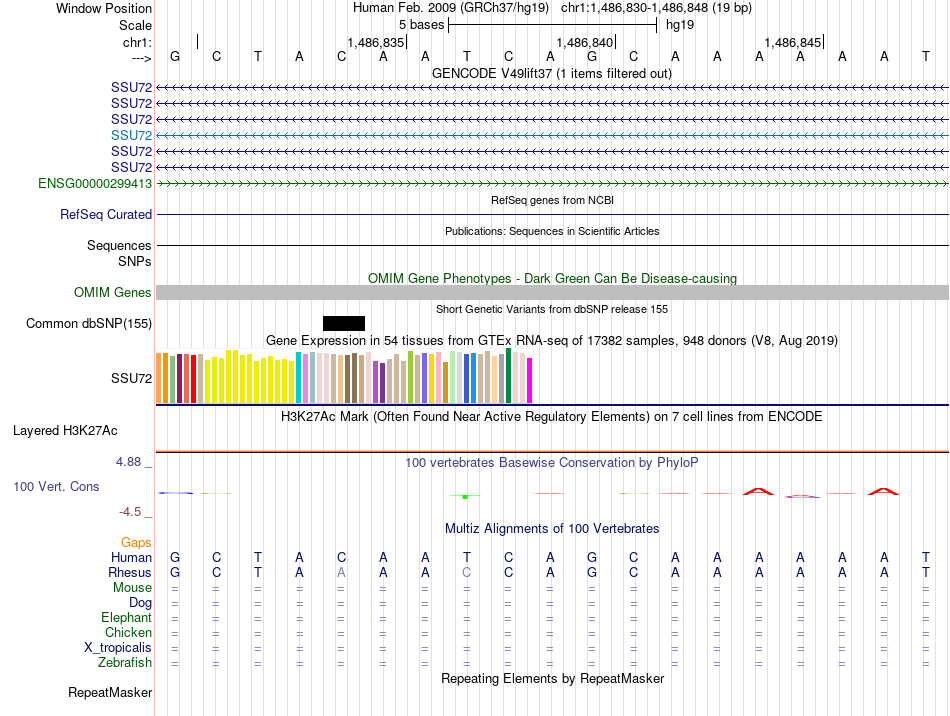Click the X_tropicalis species label
The height and width of the screenshot is (716, 950).
tap(118, 648)
